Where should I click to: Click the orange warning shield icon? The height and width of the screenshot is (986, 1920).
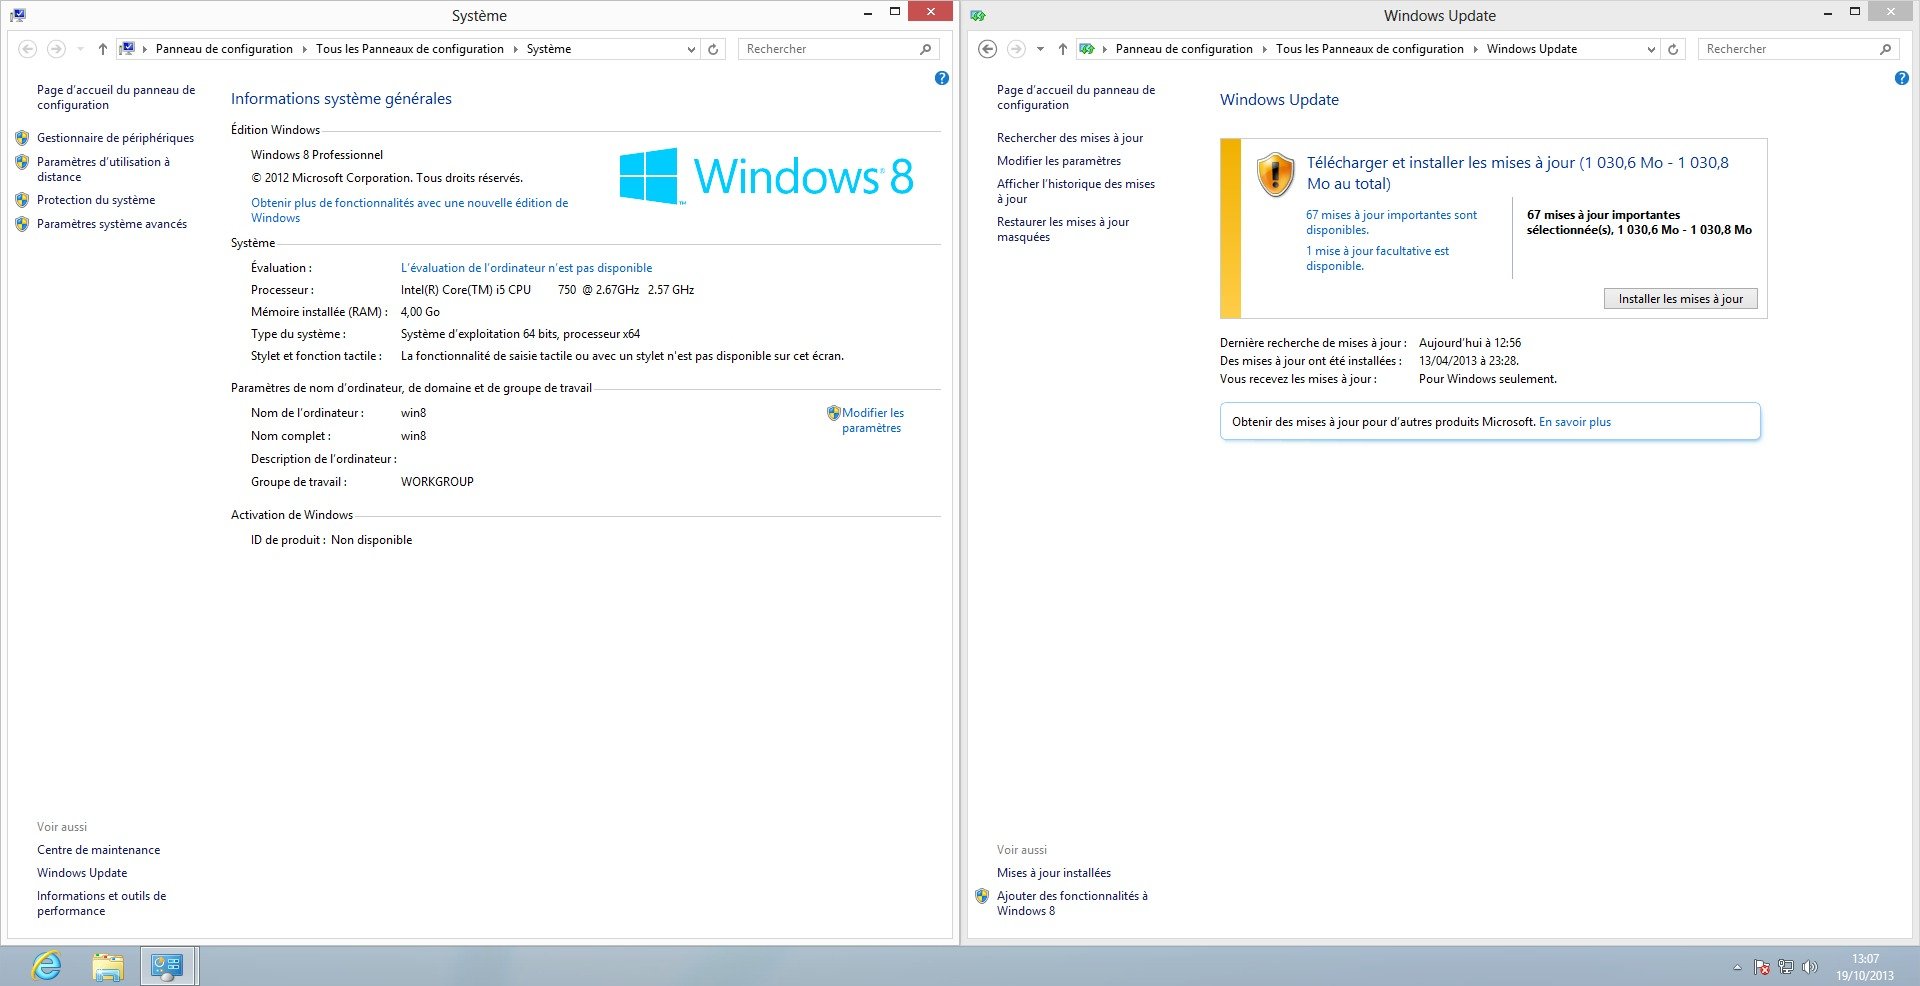[x=1275, y=175]
